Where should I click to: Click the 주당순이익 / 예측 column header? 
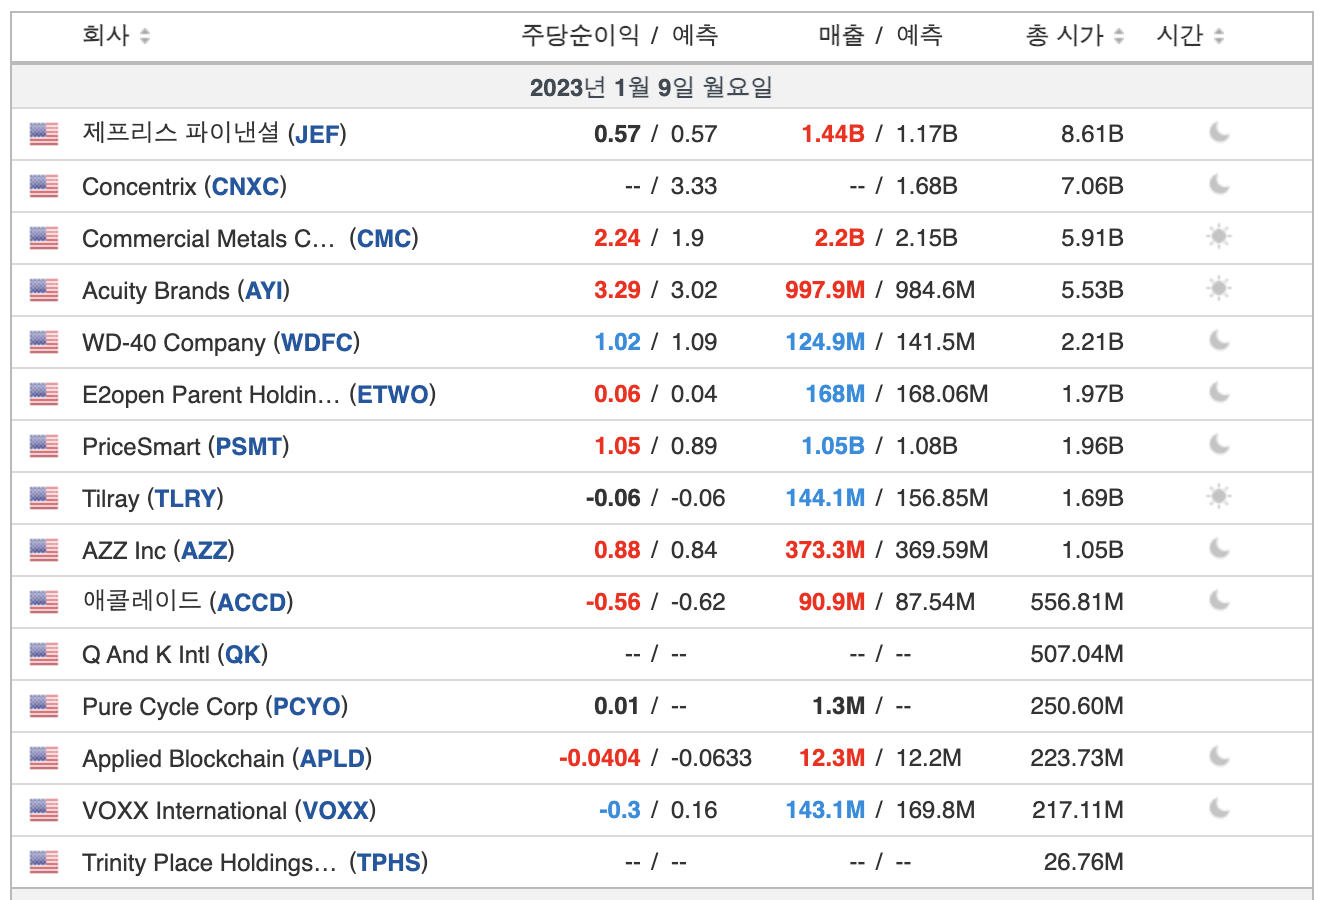click(619, 36)
